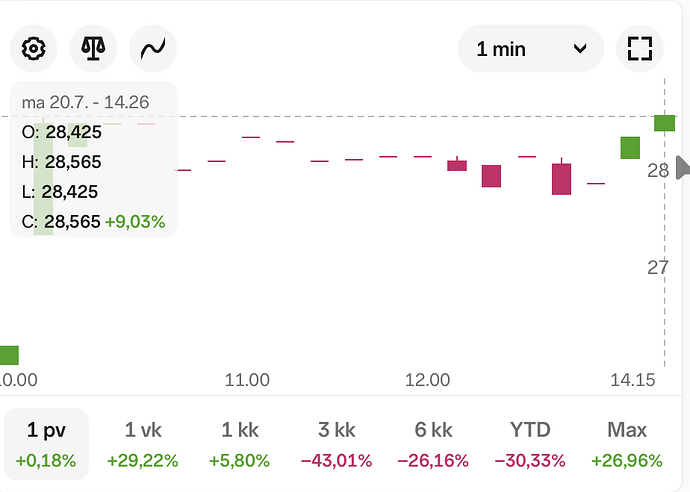Click the 11.00 time axis label
Viewport: 690px width, 492px height.
click(247, 380)
